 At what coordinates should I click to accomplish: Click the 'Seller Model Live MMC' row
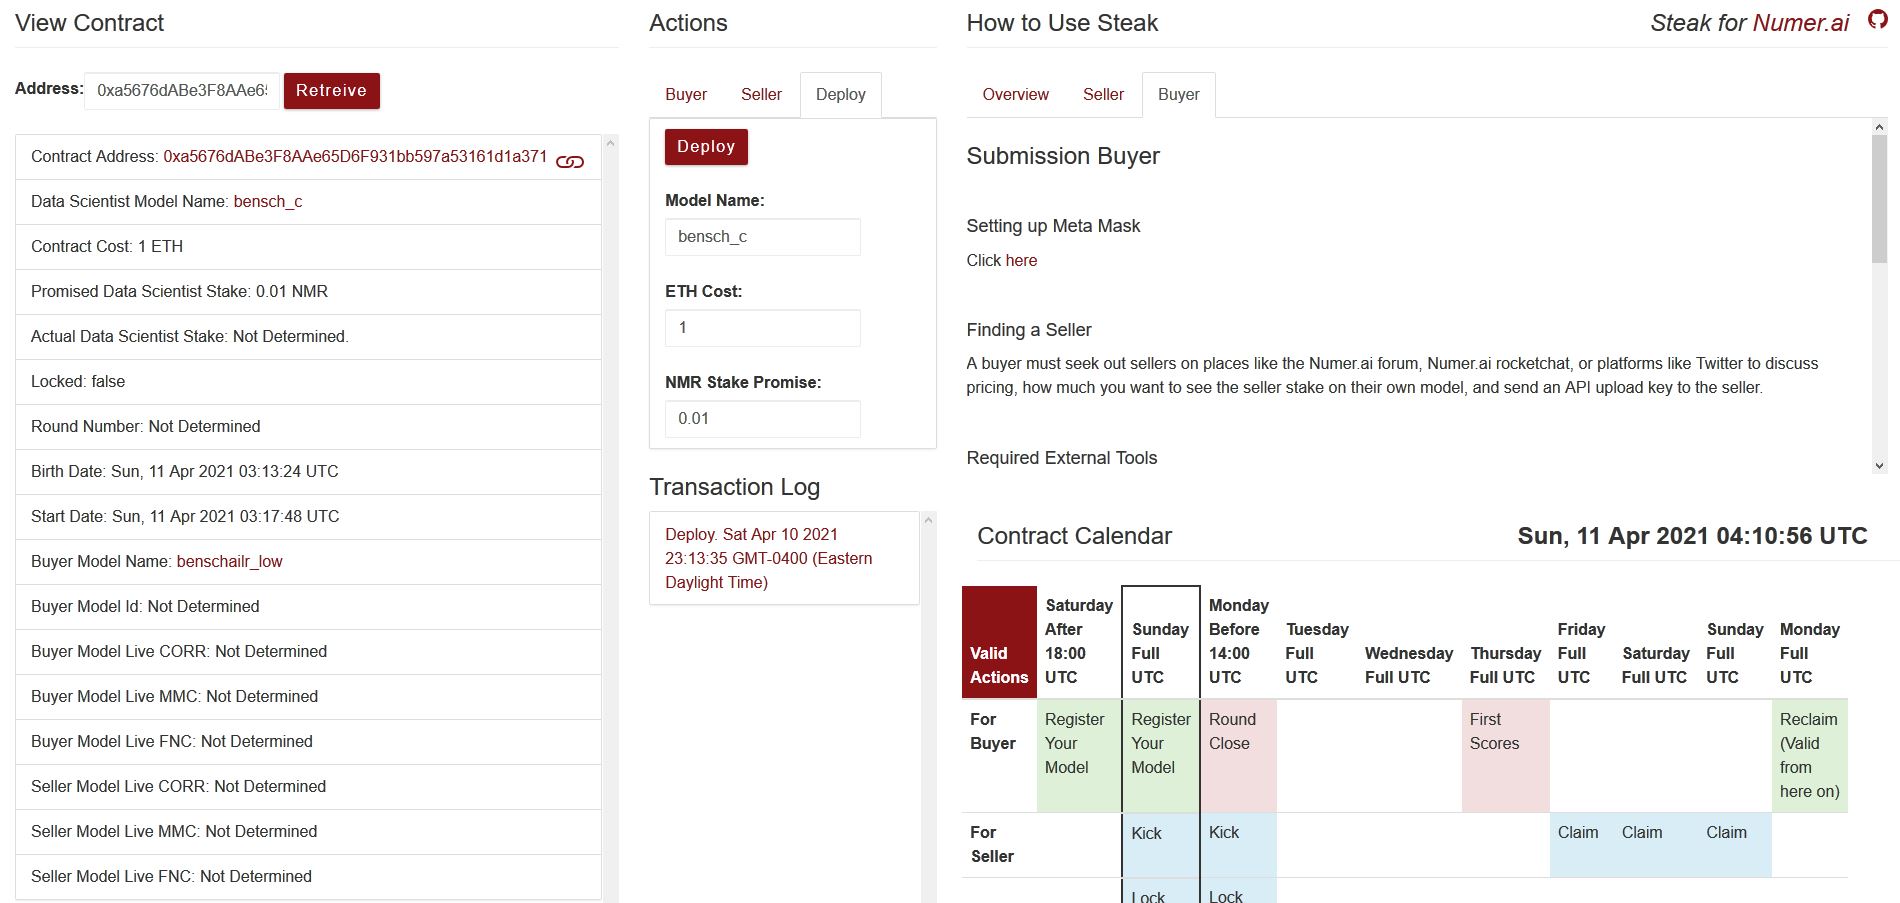(x=308, y=832)
